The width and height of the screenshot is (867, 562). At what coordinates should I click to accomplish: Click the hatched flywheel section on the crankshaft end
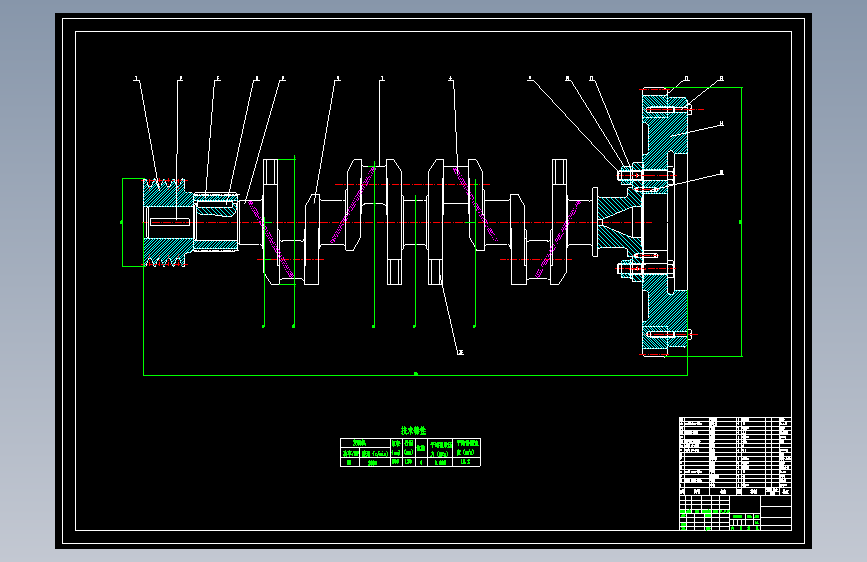665,222
